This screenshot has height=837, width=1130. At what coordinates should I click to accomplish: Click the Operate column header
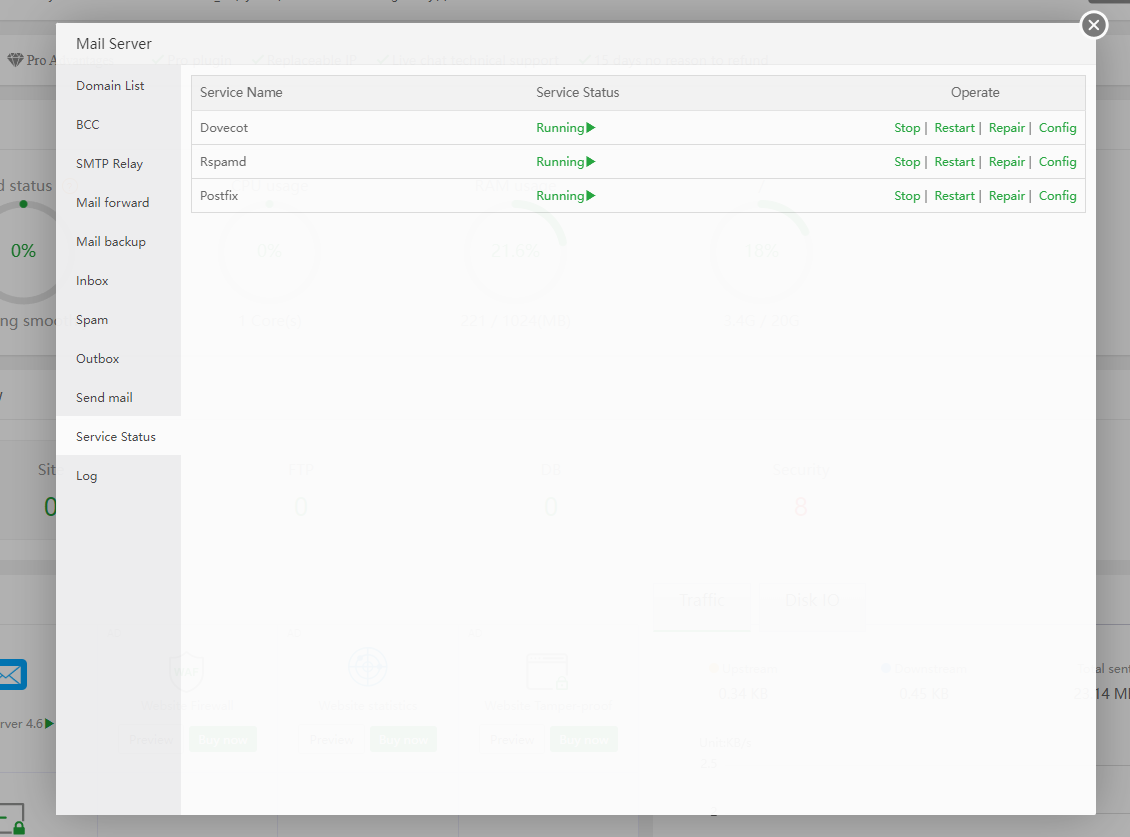click(975, 92)
